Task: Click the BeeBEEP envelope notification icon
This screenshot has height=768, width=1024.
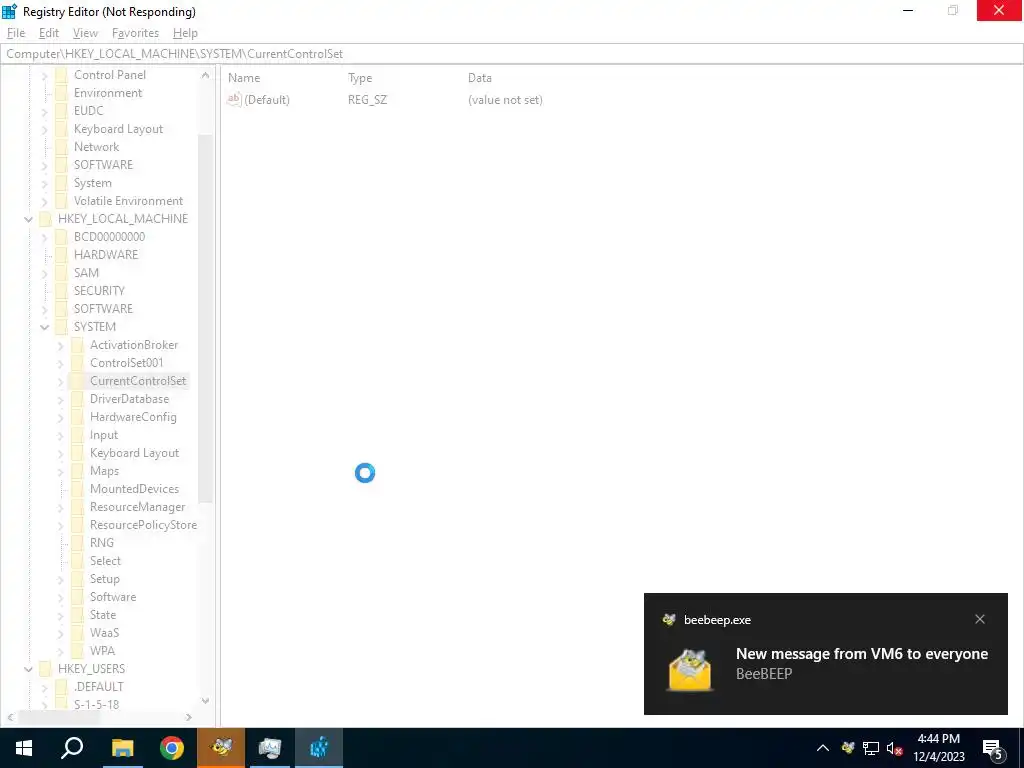Action: click(690, 670)
